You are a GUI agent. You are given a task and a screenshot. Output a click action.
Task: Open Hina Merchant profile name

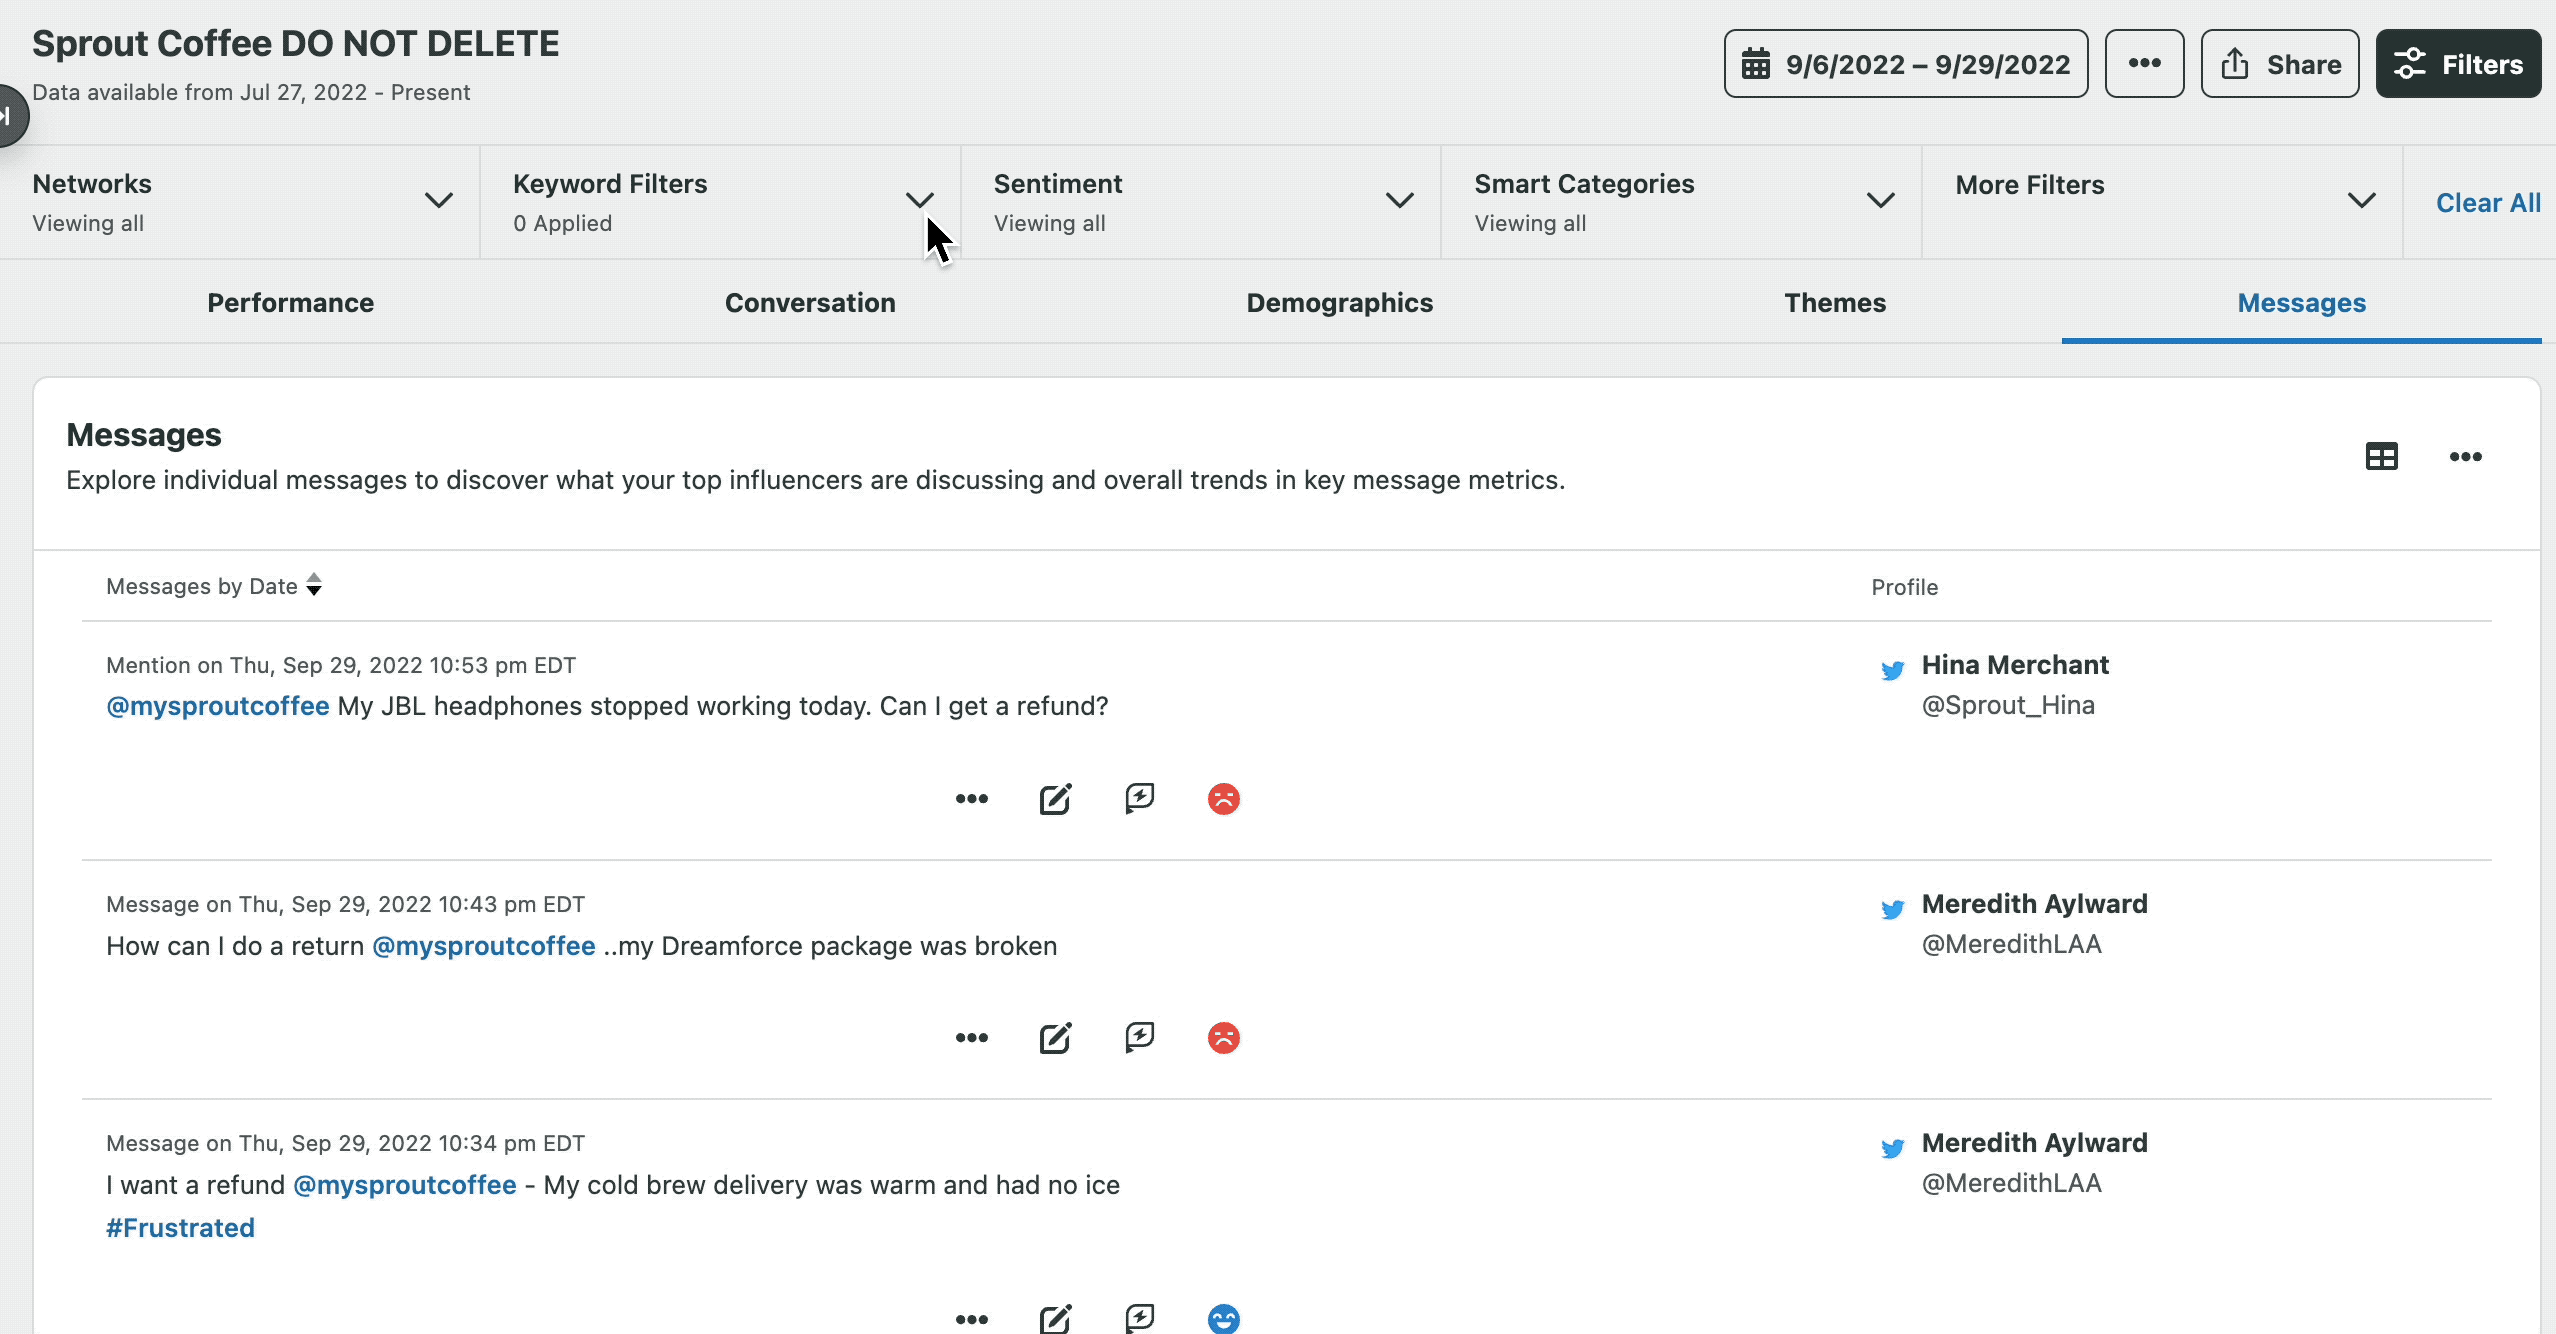coord(2015,665)
